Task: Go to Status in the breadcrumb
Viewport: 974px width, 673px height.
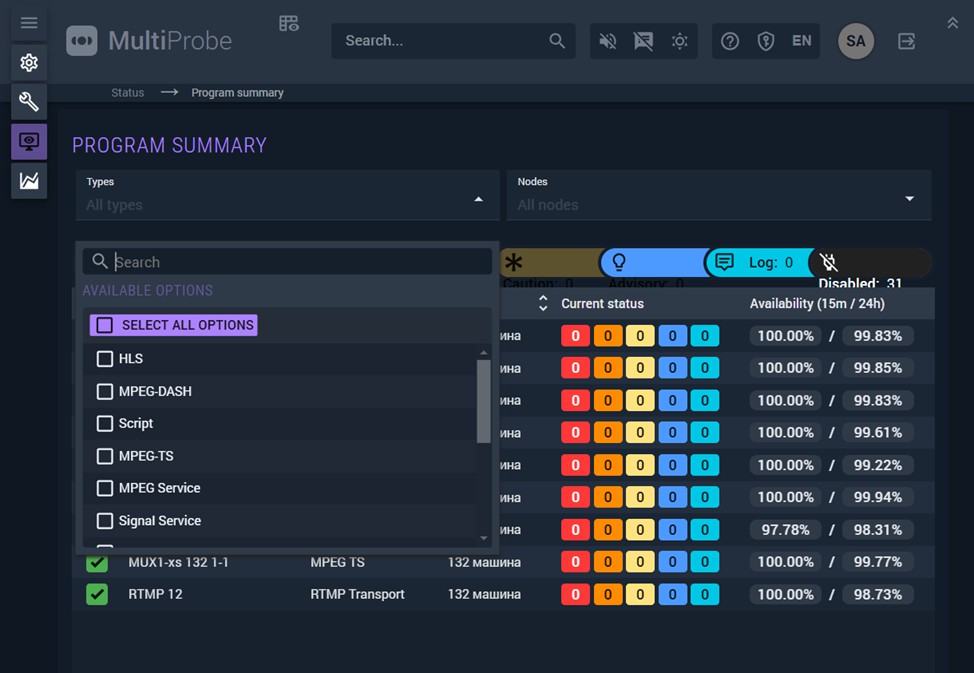Action: tap(128, 93)
